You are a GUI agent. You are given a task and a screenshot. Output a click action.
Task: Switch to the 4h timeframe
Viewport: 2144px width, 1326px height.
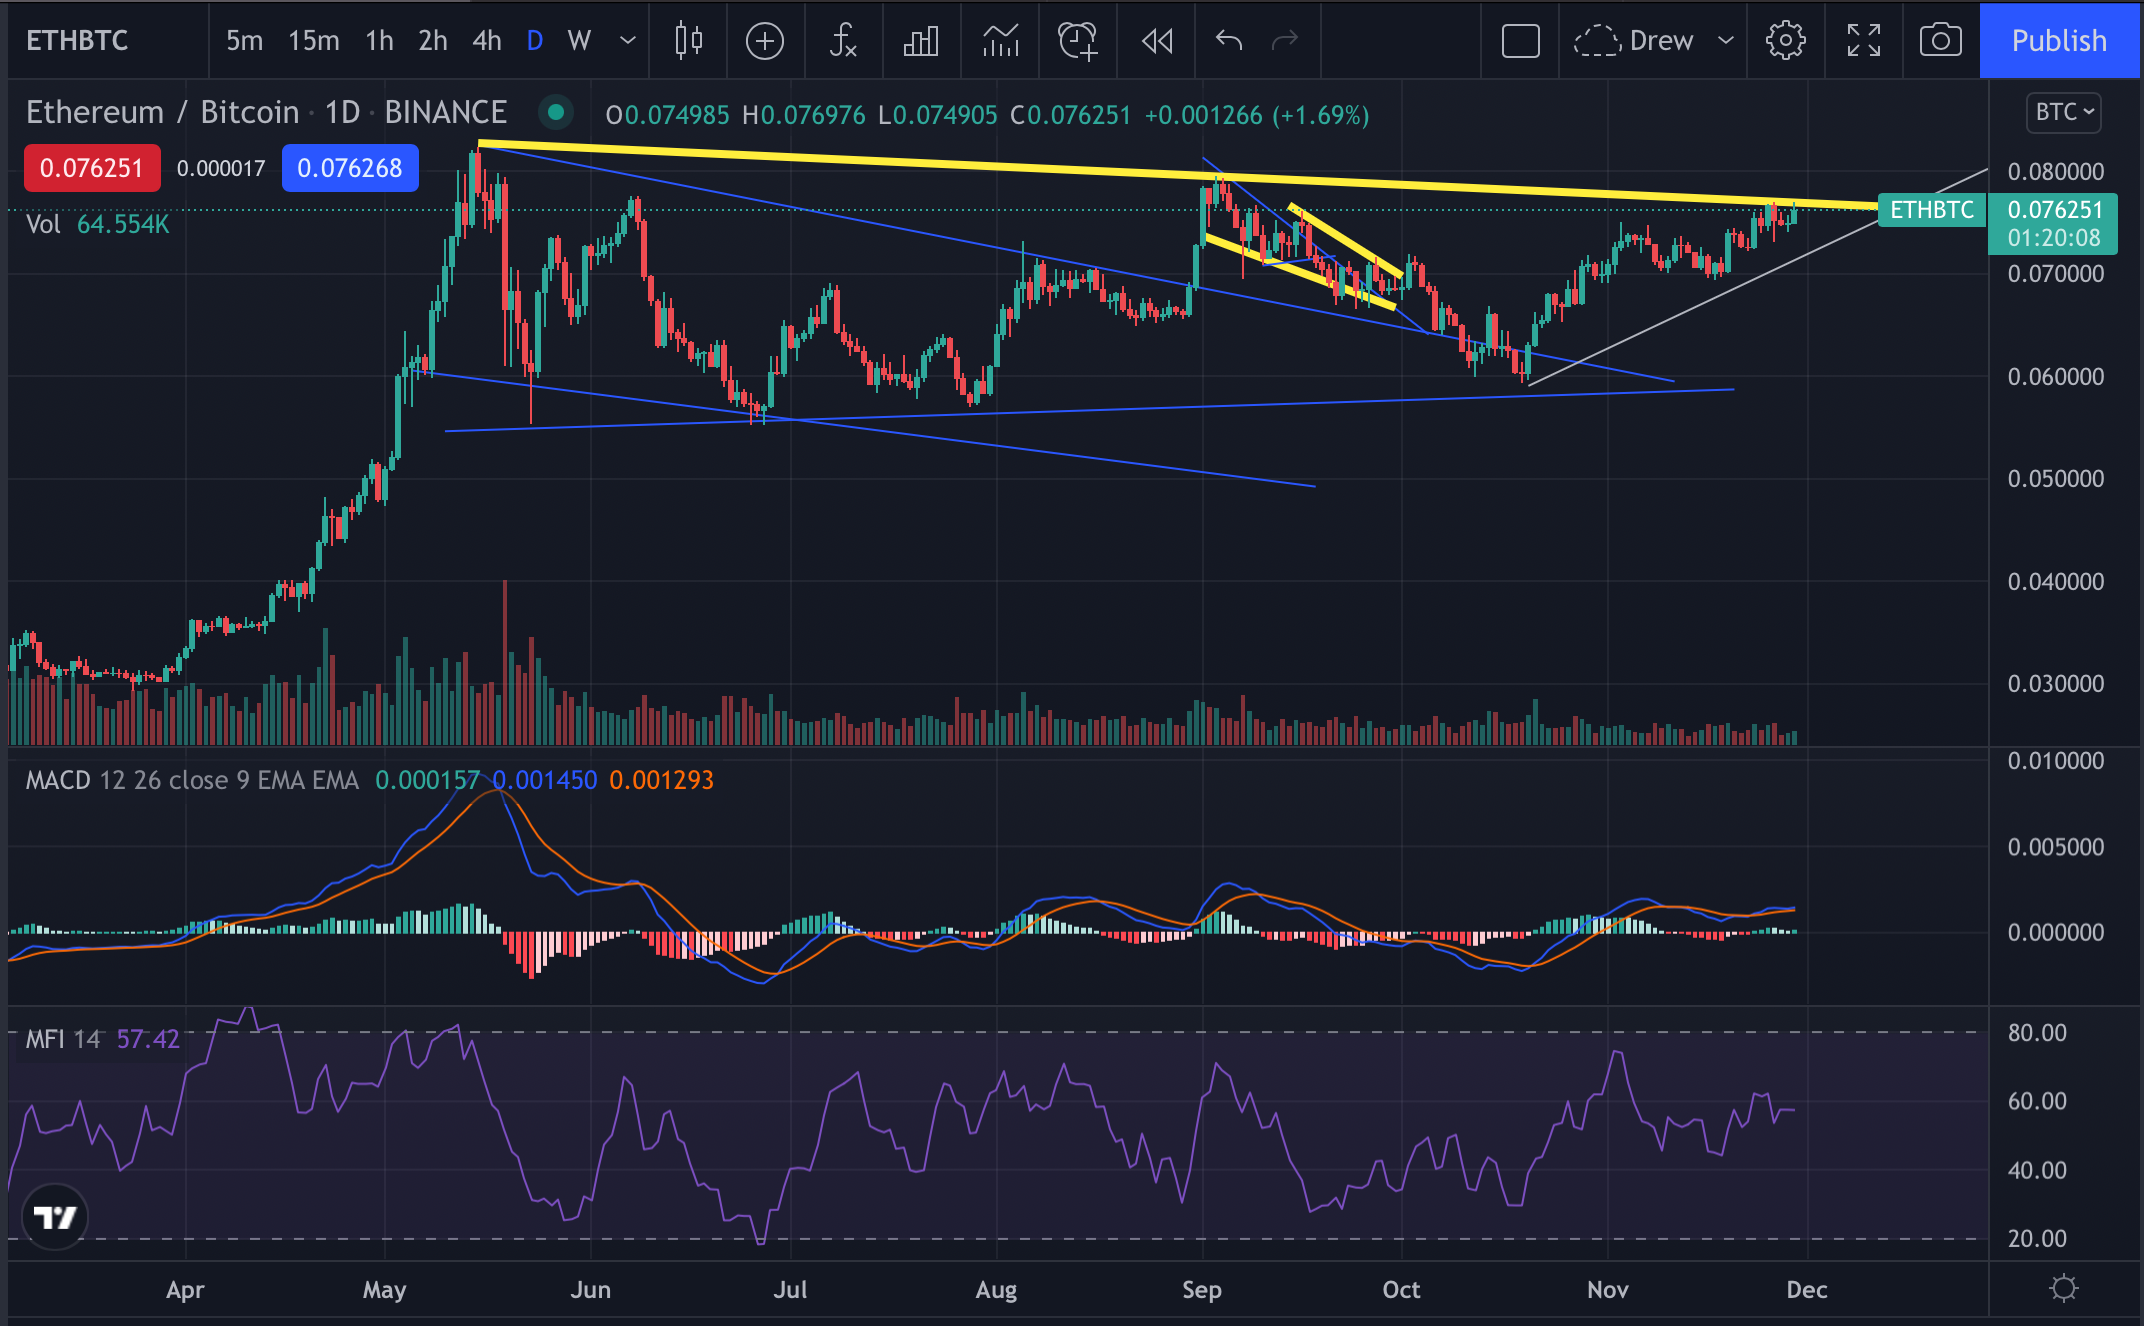coord(487,41)
